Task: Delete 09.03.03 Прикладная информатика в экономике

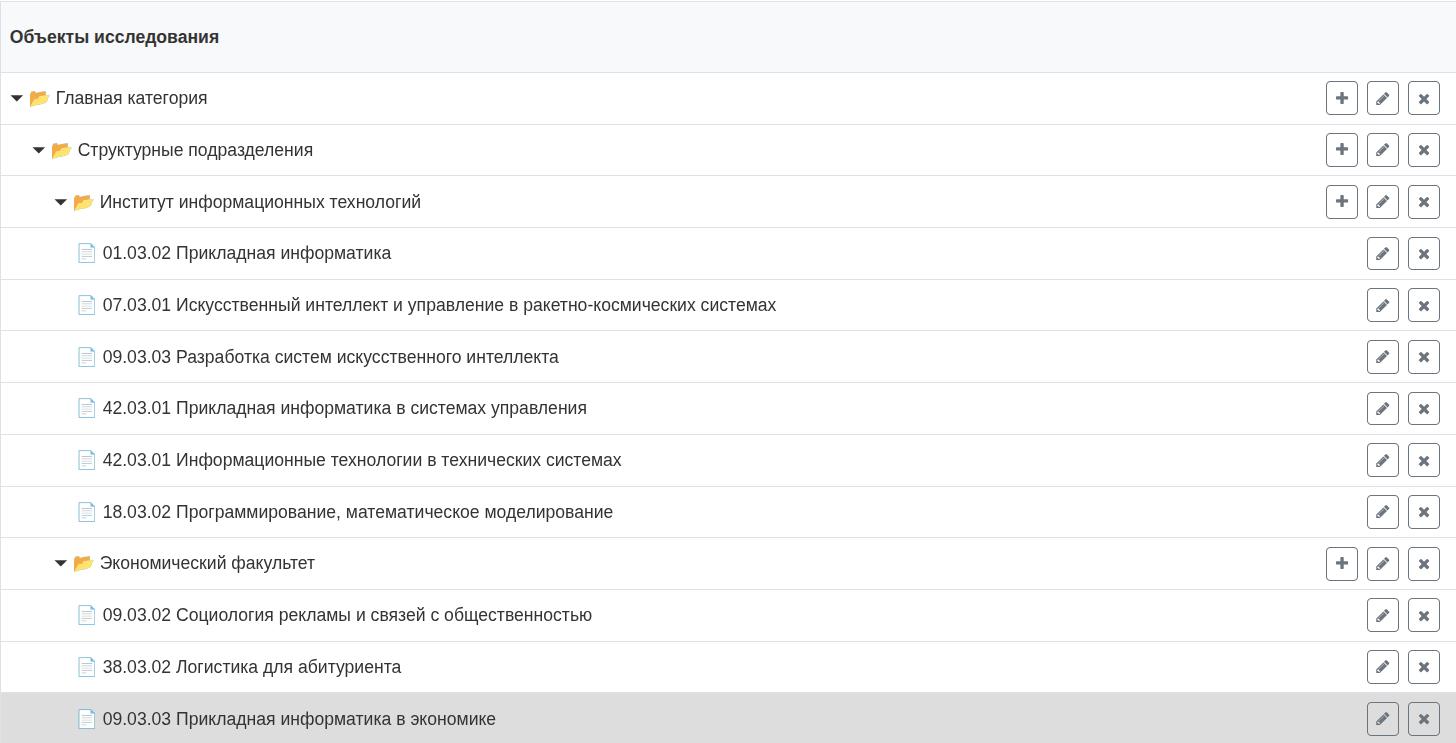Action: pyautogui.click(x=1423, y=719)
